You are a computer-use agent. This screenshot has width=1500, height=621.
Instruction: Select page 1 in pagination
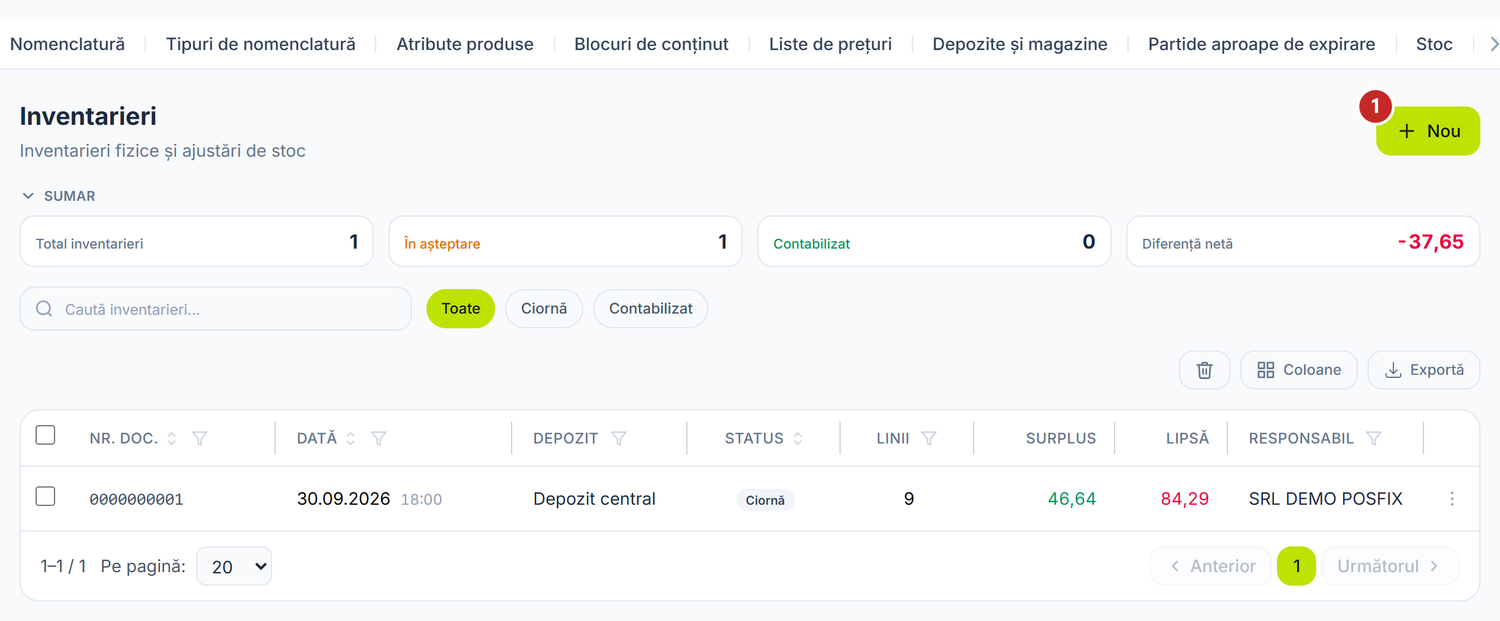1297,566
